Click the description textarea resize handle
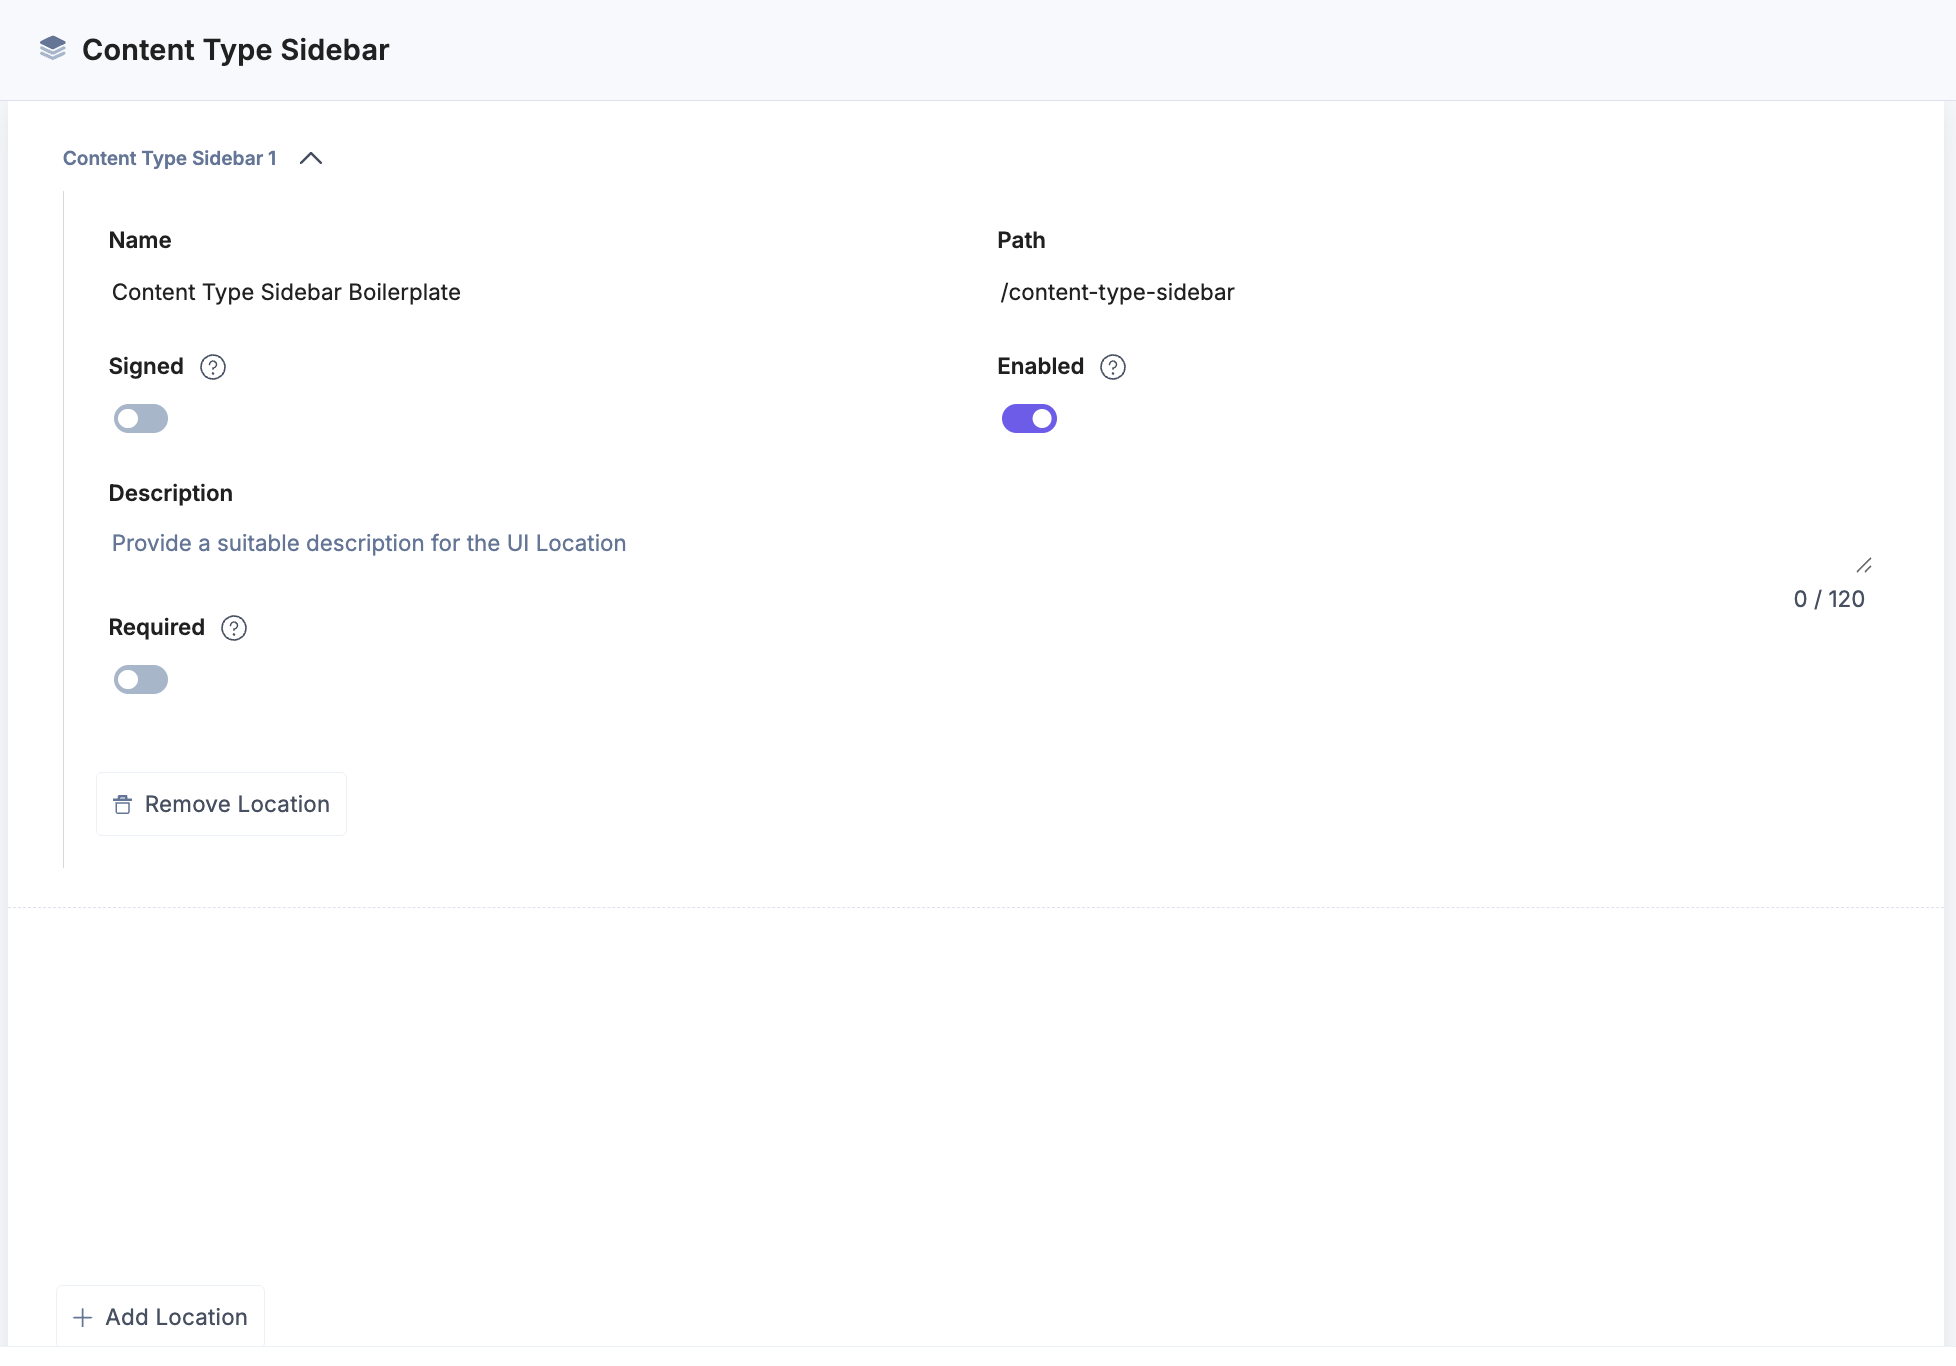Image resolution: width=1956 pixels, height=1366 pixels. click(x=1864, y=566)
